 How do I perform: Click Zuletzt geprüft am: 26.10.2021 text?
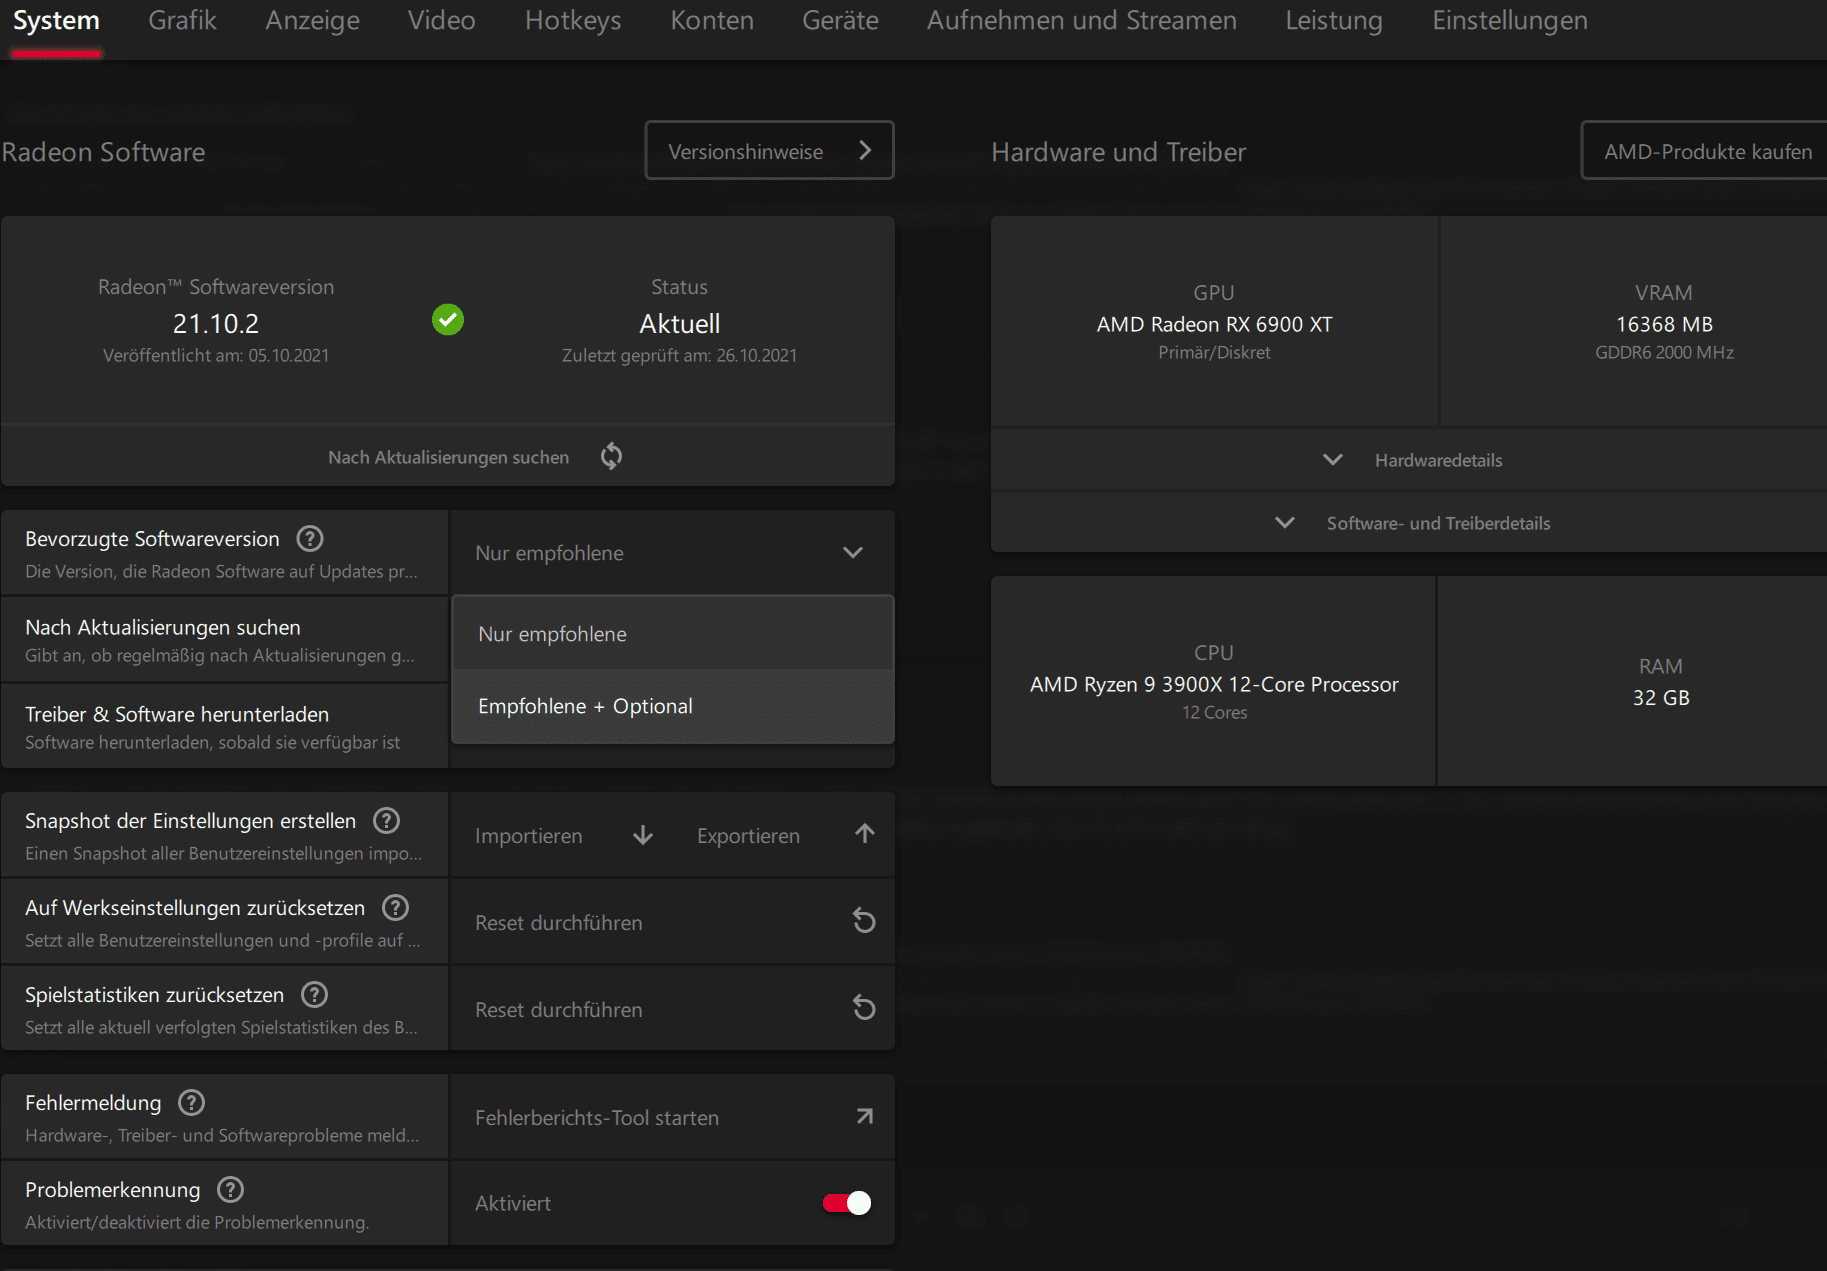[680, 355]
